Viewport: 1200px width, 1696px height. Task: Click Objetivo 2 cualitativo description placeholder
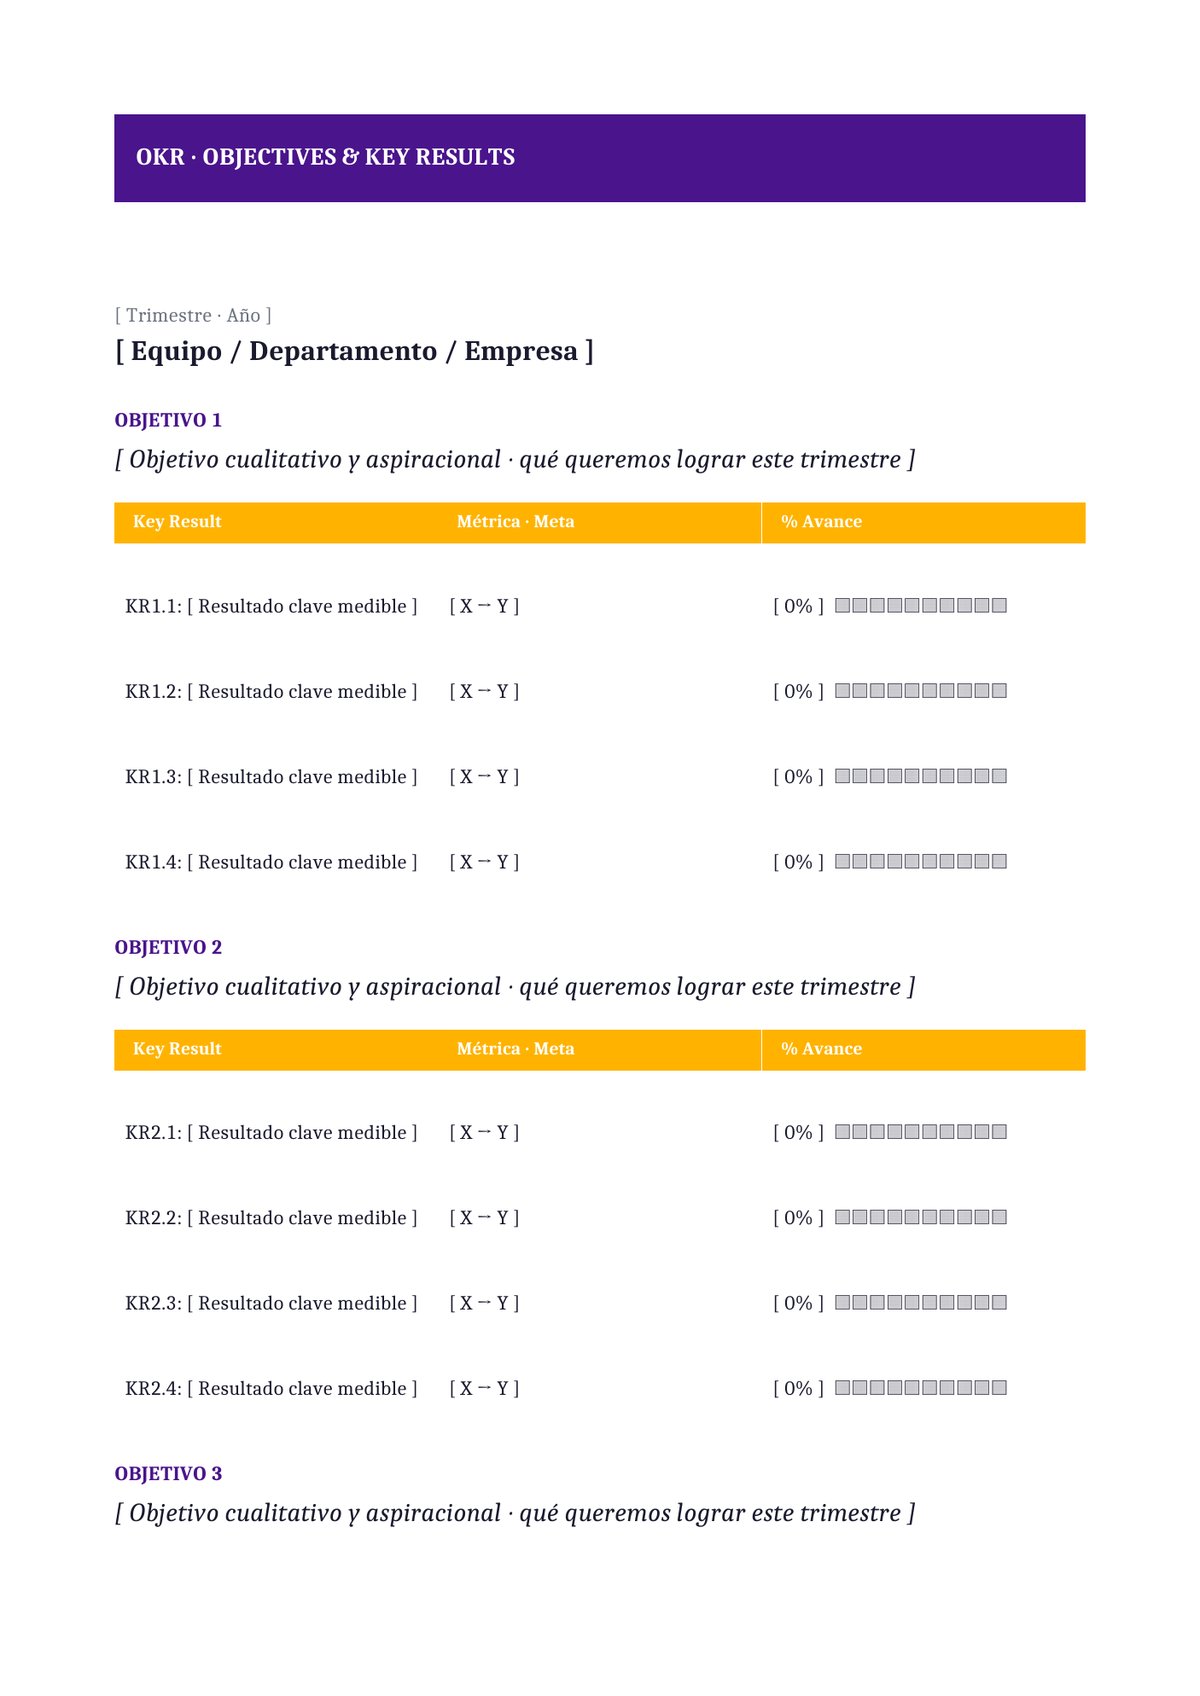[515, 987]
